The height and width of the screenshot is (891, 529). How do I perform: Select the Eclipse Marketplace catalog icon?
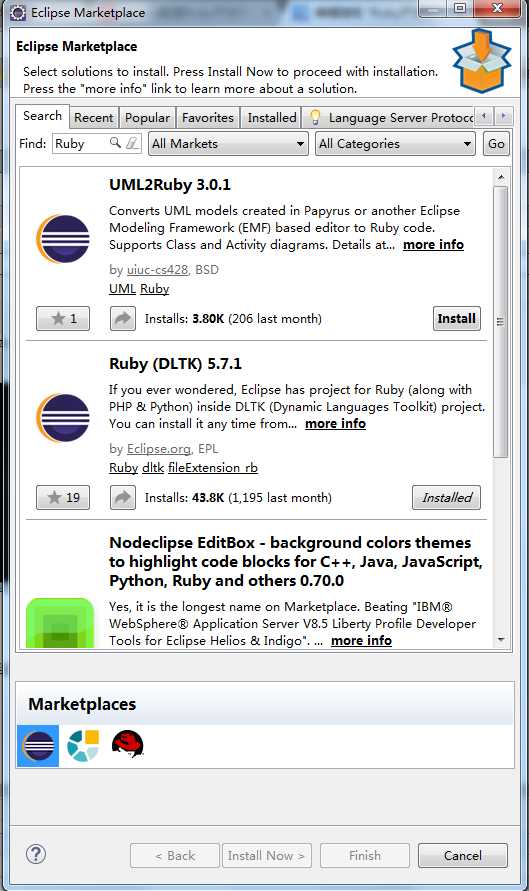click(x=38, y=746)
